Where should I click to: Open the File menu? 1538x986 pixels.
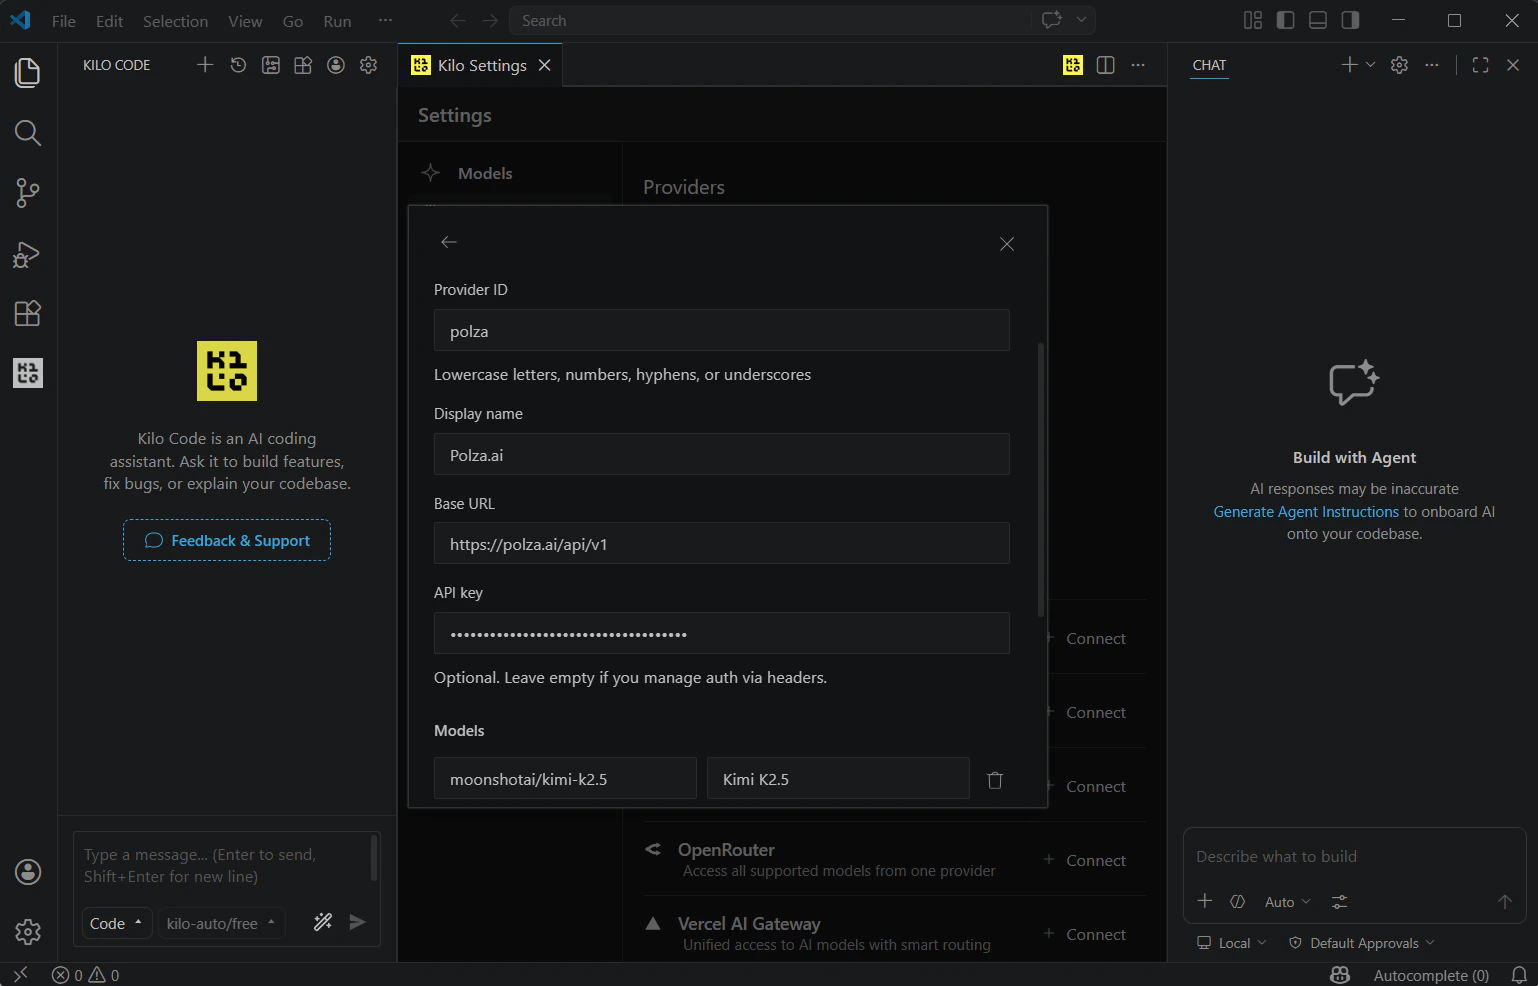(64, 21)
